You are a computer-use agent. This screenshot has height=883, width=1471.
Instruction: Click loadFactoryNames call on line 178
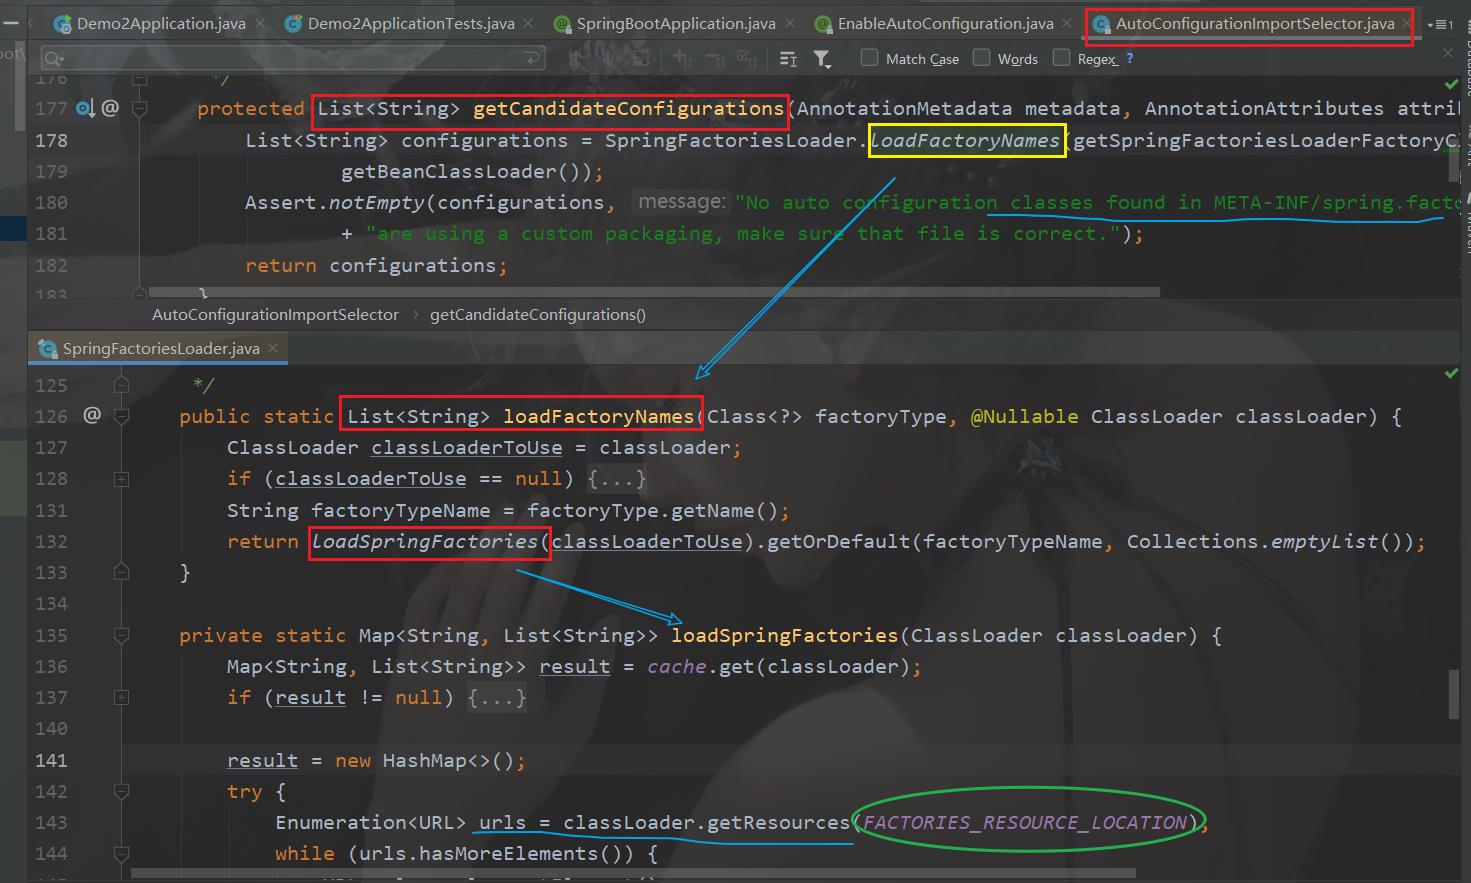(964, 140)
